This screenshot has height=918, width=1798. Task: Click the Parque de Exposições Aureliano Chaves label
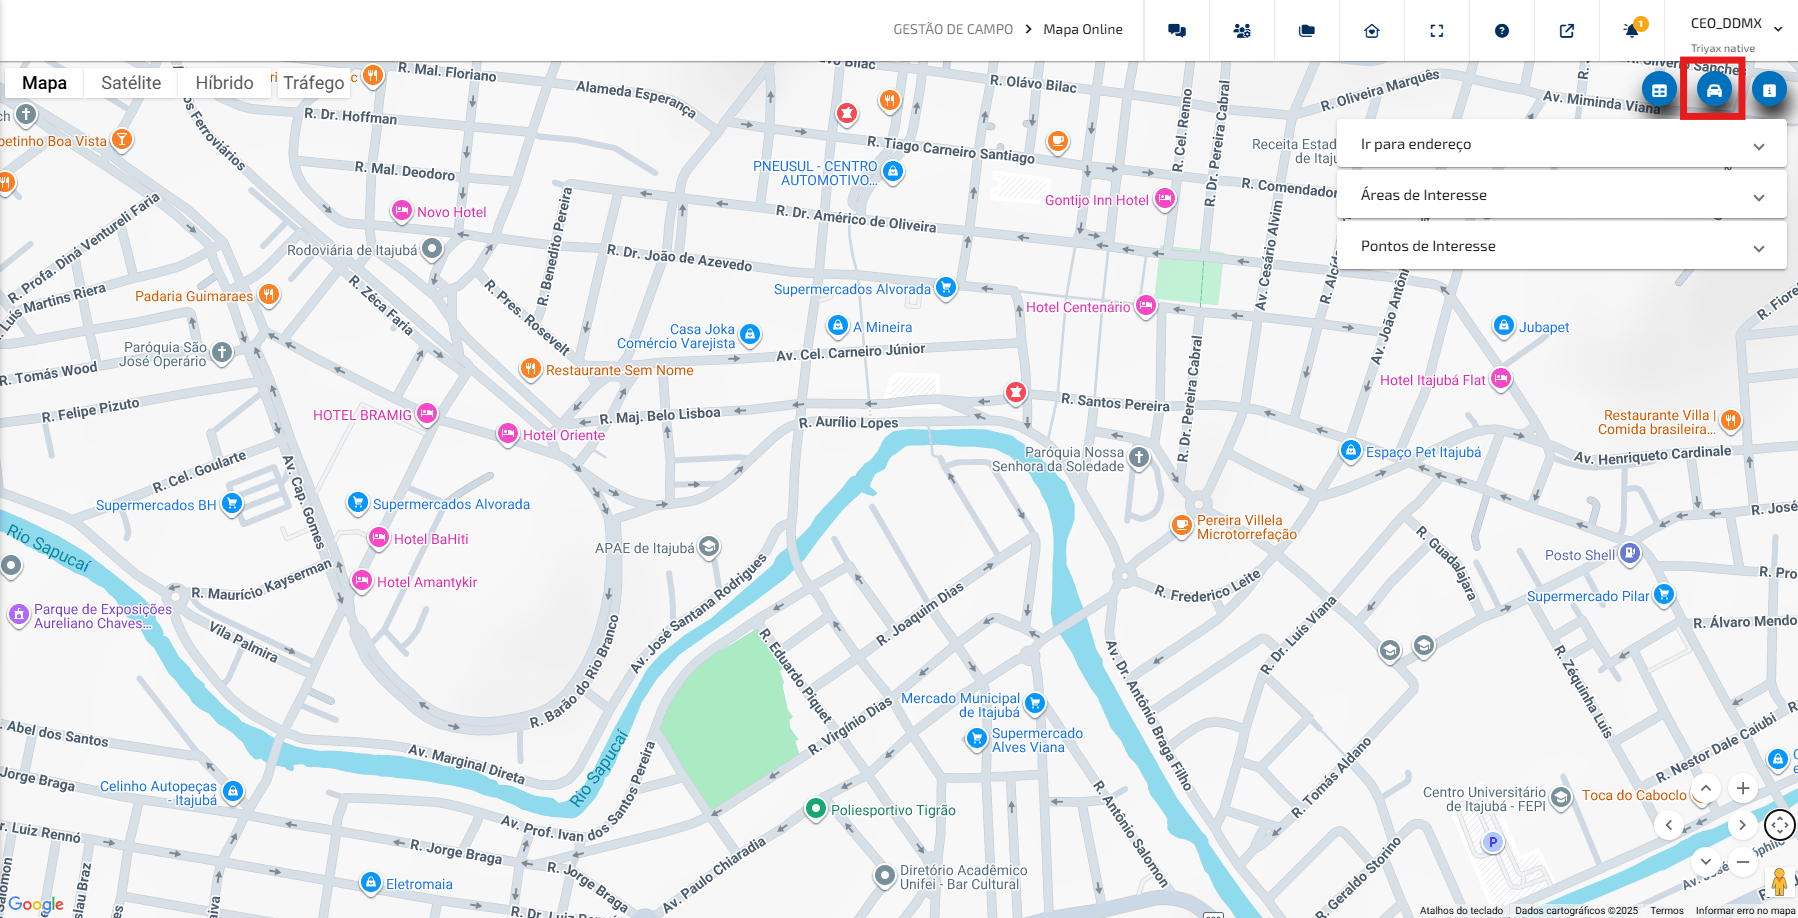103,616
